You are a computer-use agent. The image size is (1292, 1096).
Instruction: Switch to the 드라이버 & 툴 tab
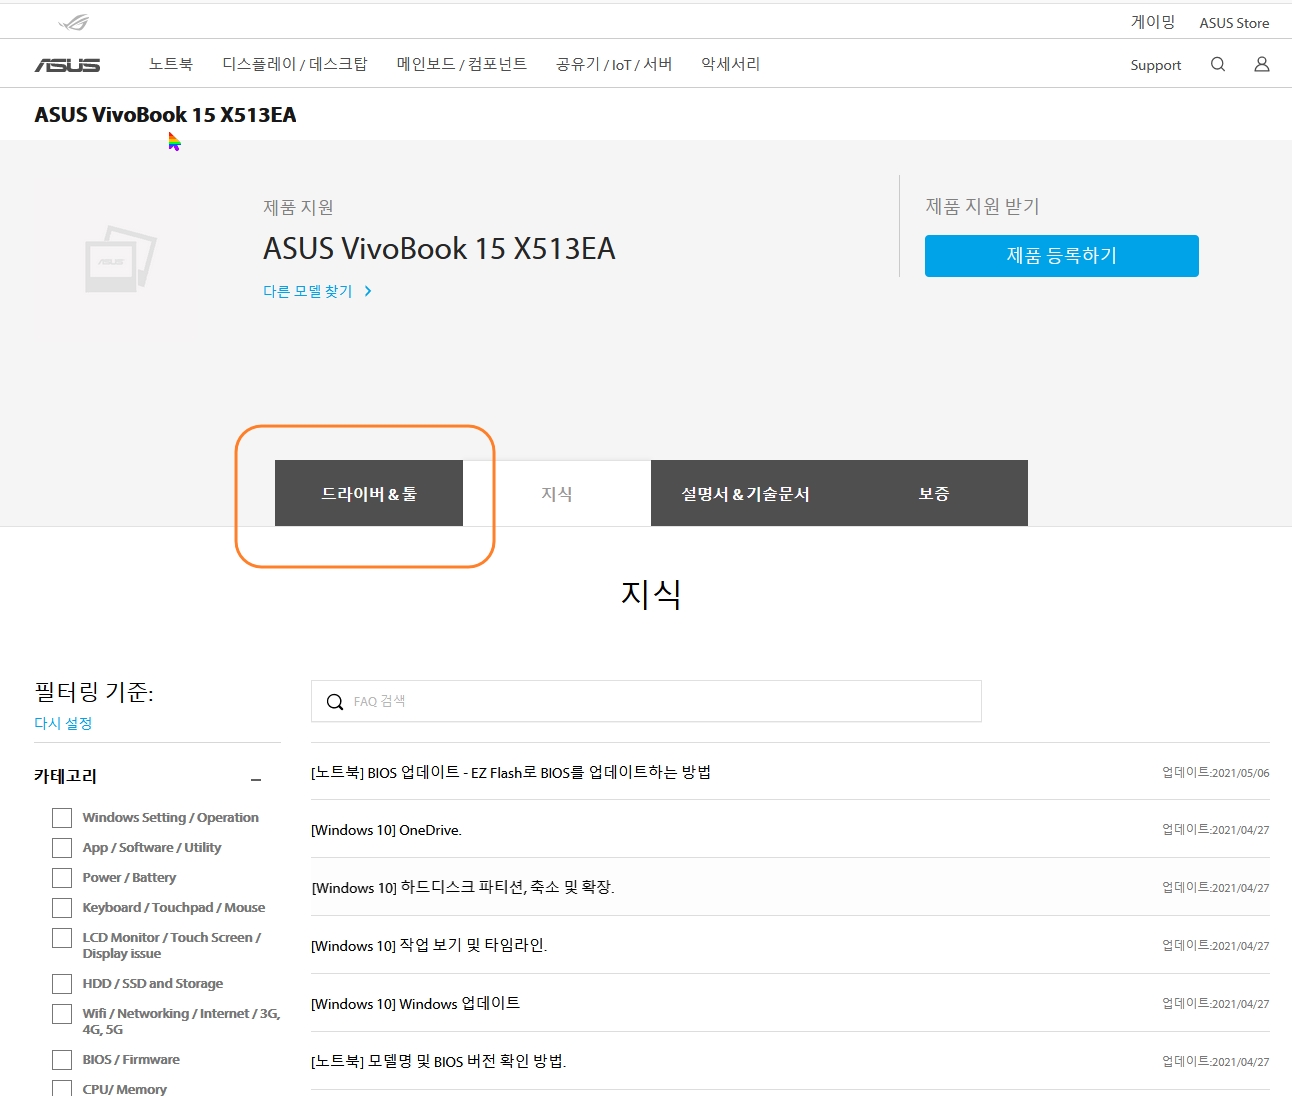[368, 493]
